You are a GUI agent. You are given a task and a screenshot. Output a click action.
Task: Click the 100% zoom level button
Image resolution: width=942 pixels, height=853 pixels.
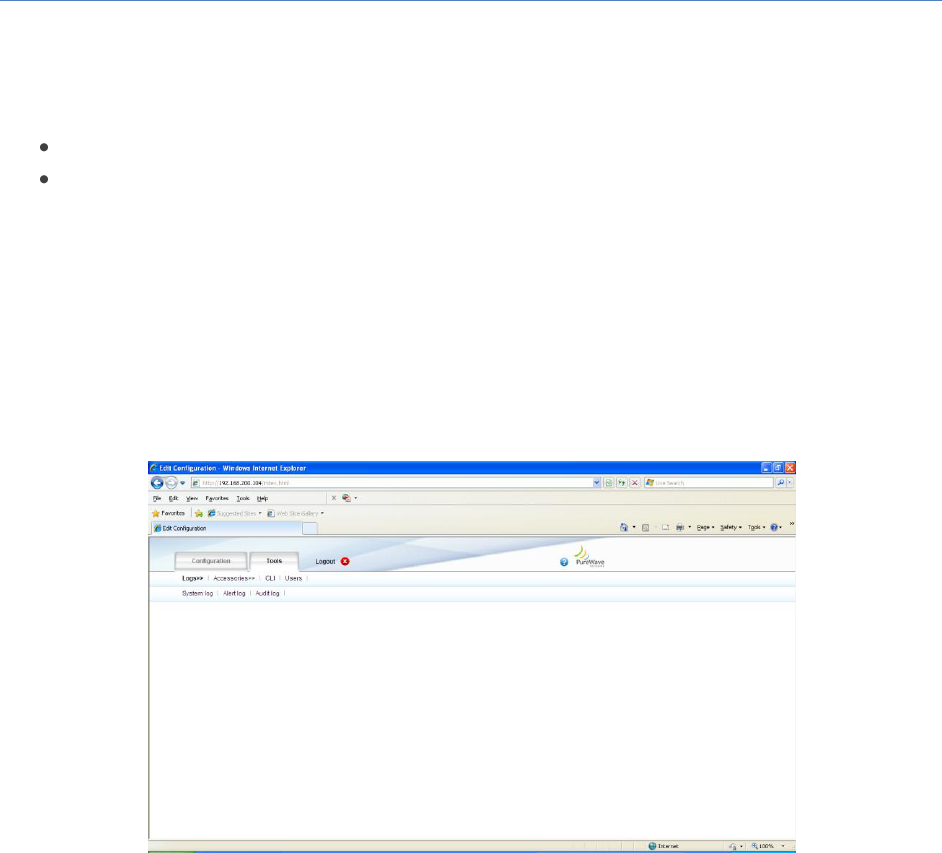(763, 846)
